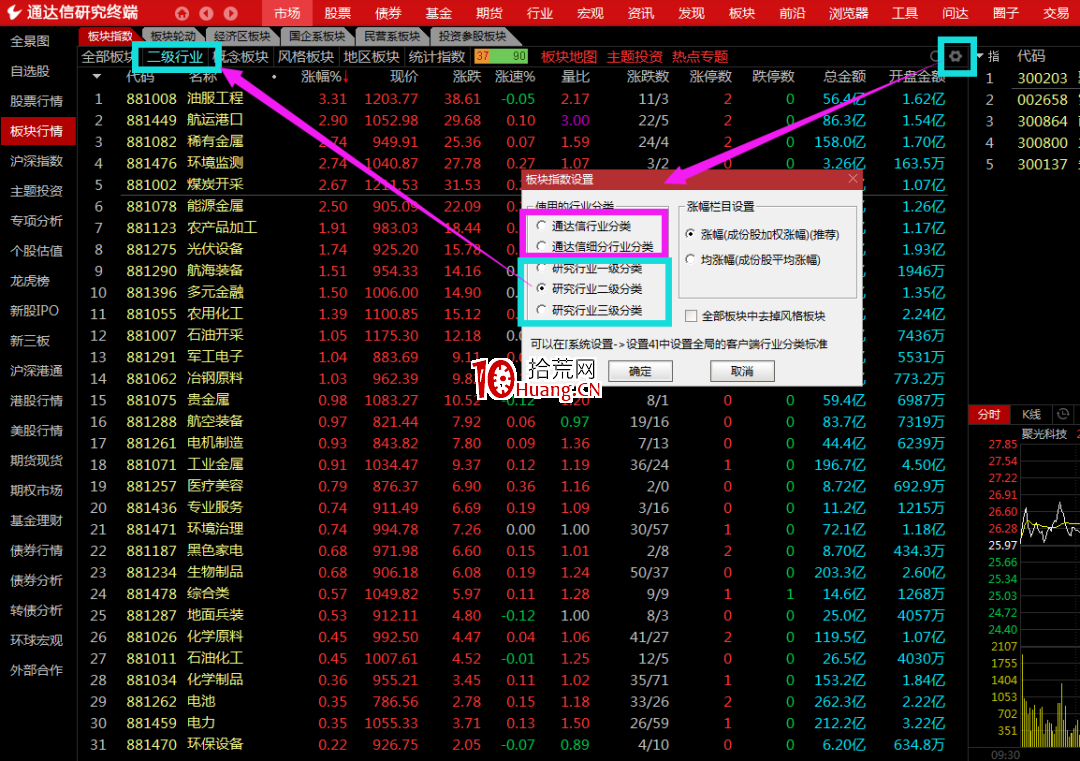Select the 地区板块 sub-tab
The image size is (1080, 761).
[371, 56]
